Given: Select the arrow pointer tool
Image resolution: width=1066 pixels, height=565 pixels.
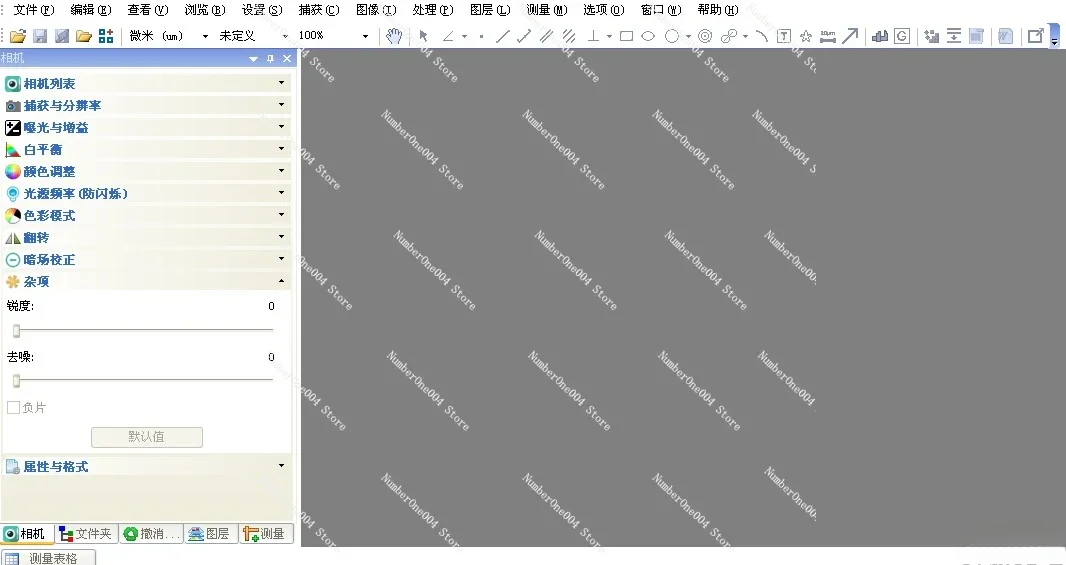Looking at the screenshot, I should pyautogui.click(x=424, y=36).
